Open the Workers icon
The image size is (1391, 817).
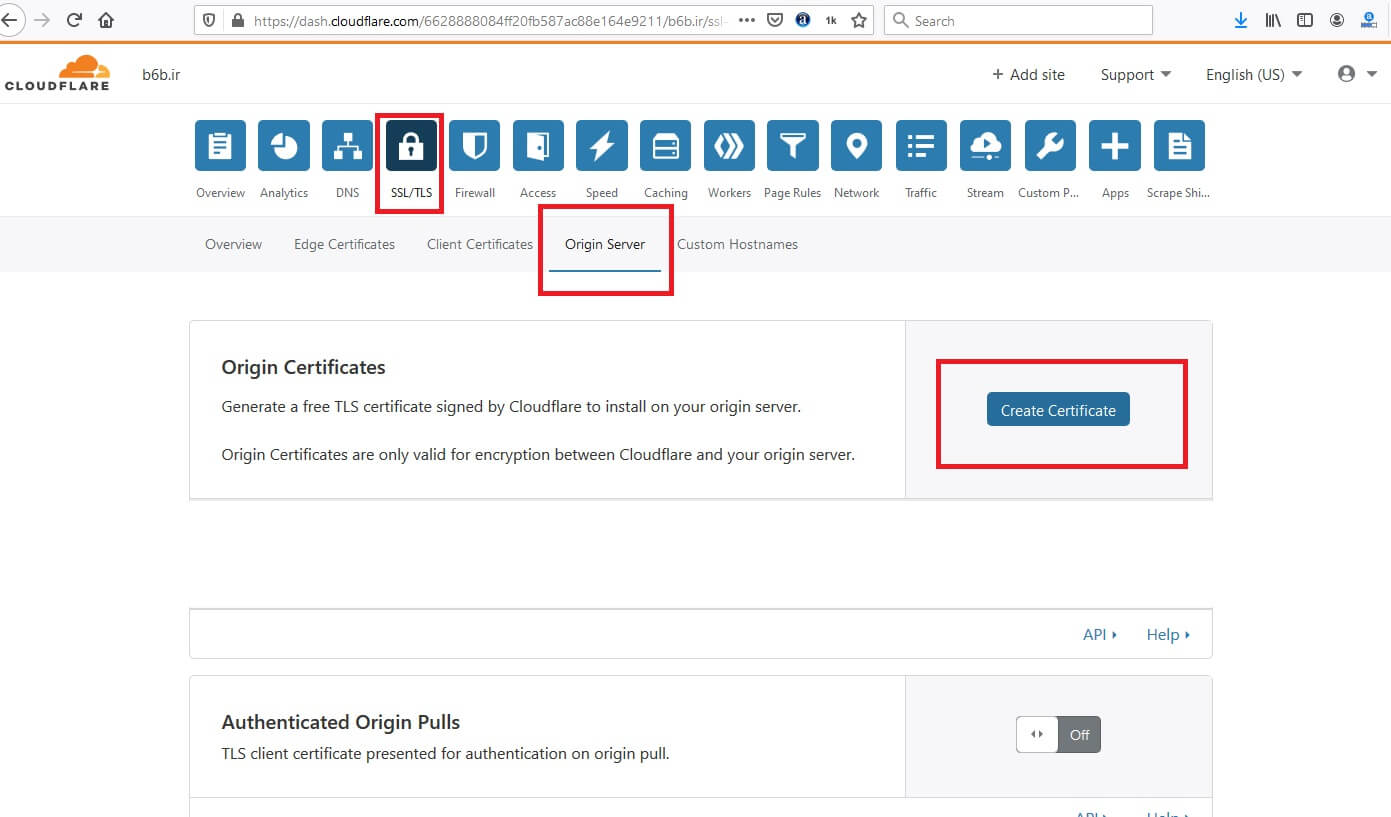click(x=729, y=146)
